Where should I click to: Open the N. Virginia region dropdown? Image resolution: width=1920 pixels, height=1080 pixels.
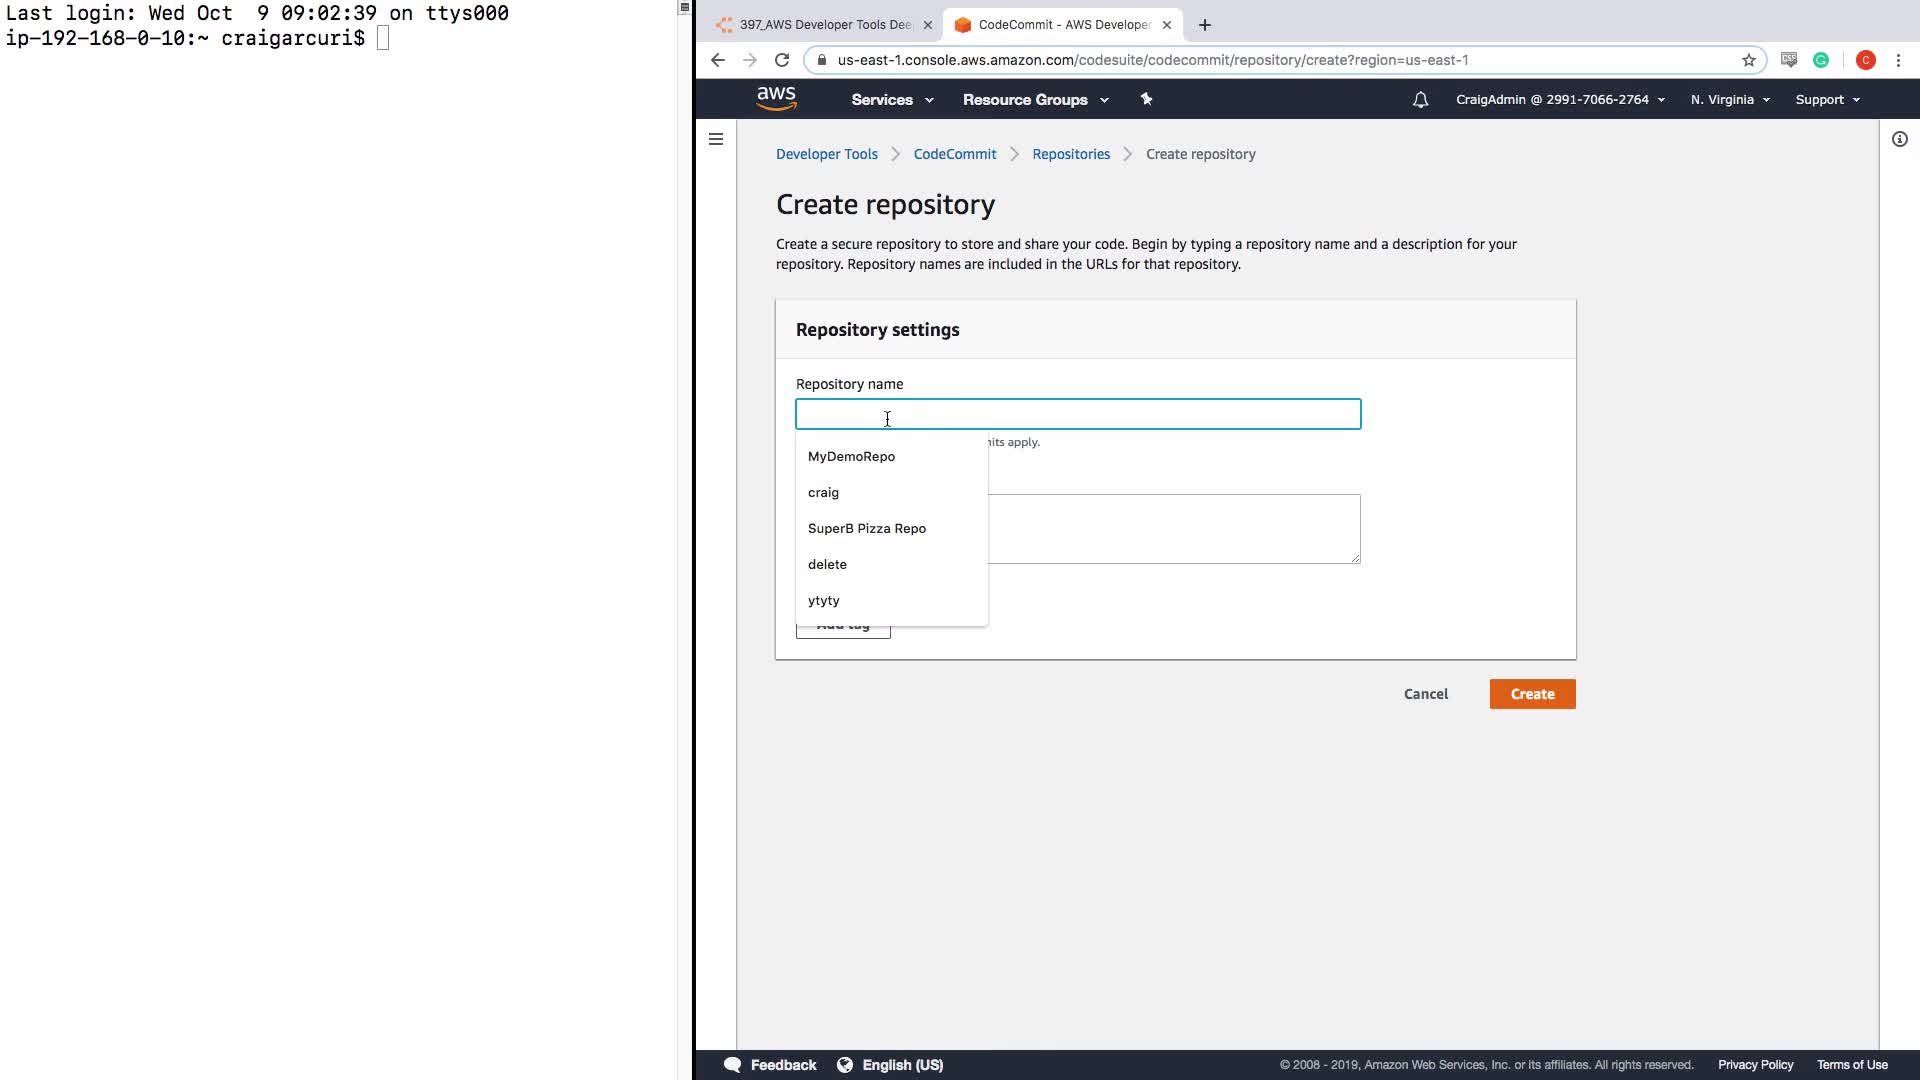point(1730,100)
